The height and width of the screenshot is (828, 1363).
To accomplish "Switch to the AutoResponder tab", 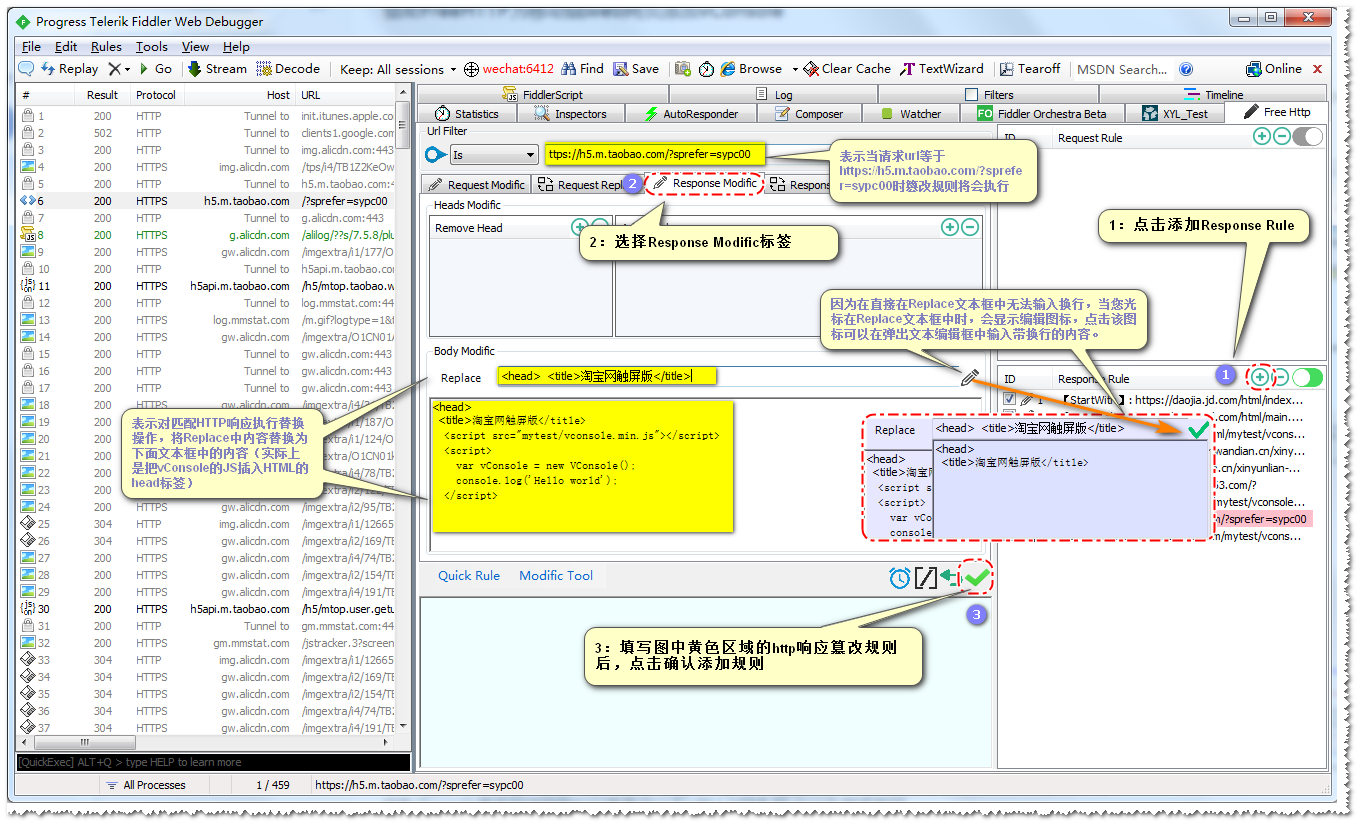I will click(691, 114).
